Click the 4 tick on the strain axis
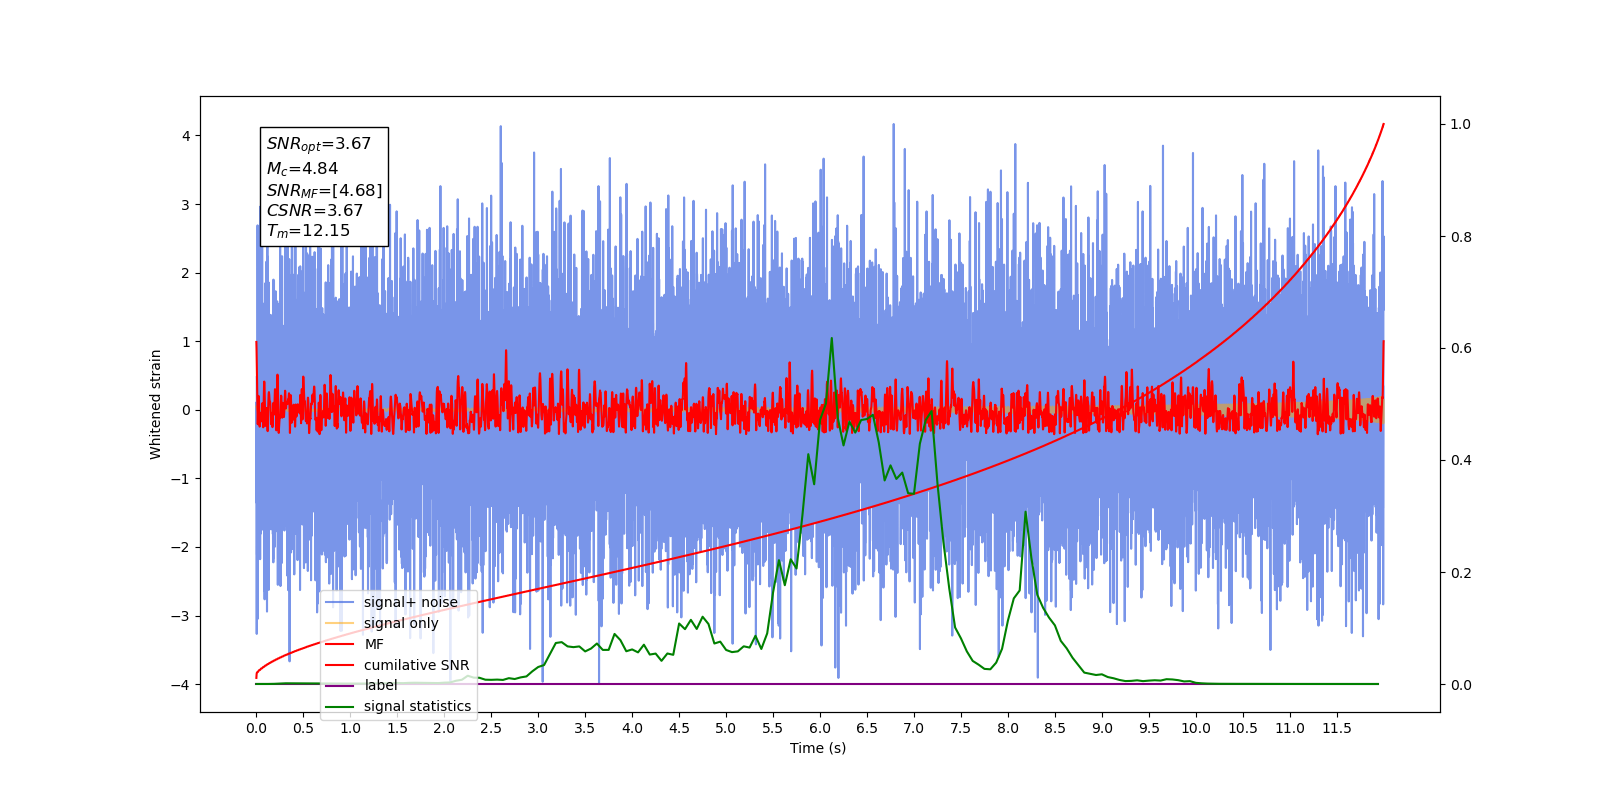Screen dimensions: 1600x800 click(x=185, y=136)
